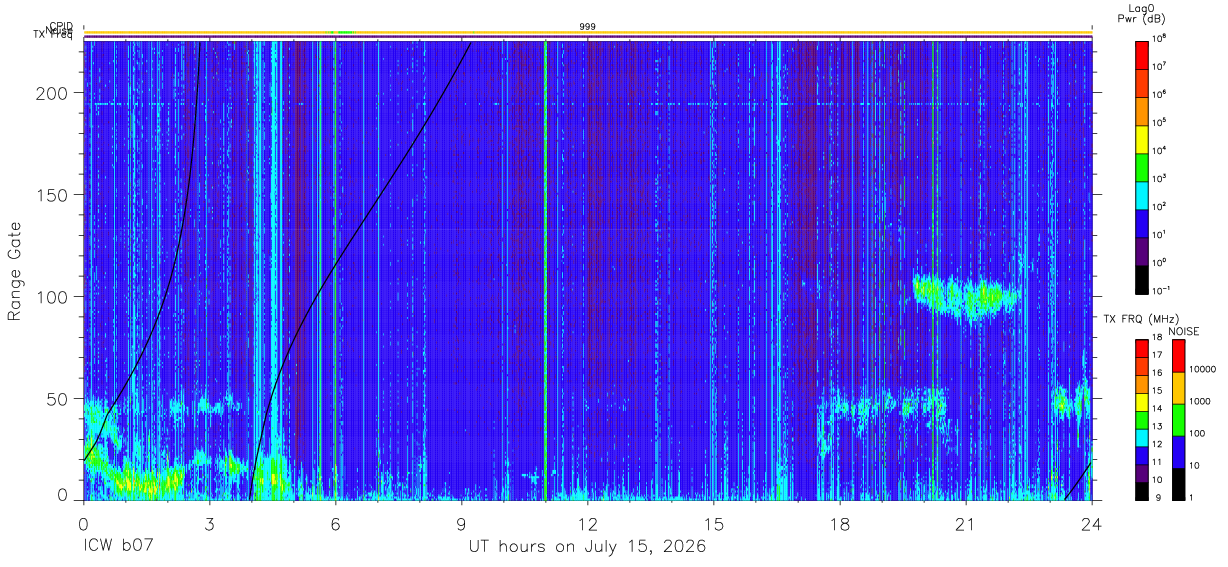This screenshot has width=1228, height=567.
Task: Click the yellow segment of the TX FRQ colorbar
Action: (1141, 401)
